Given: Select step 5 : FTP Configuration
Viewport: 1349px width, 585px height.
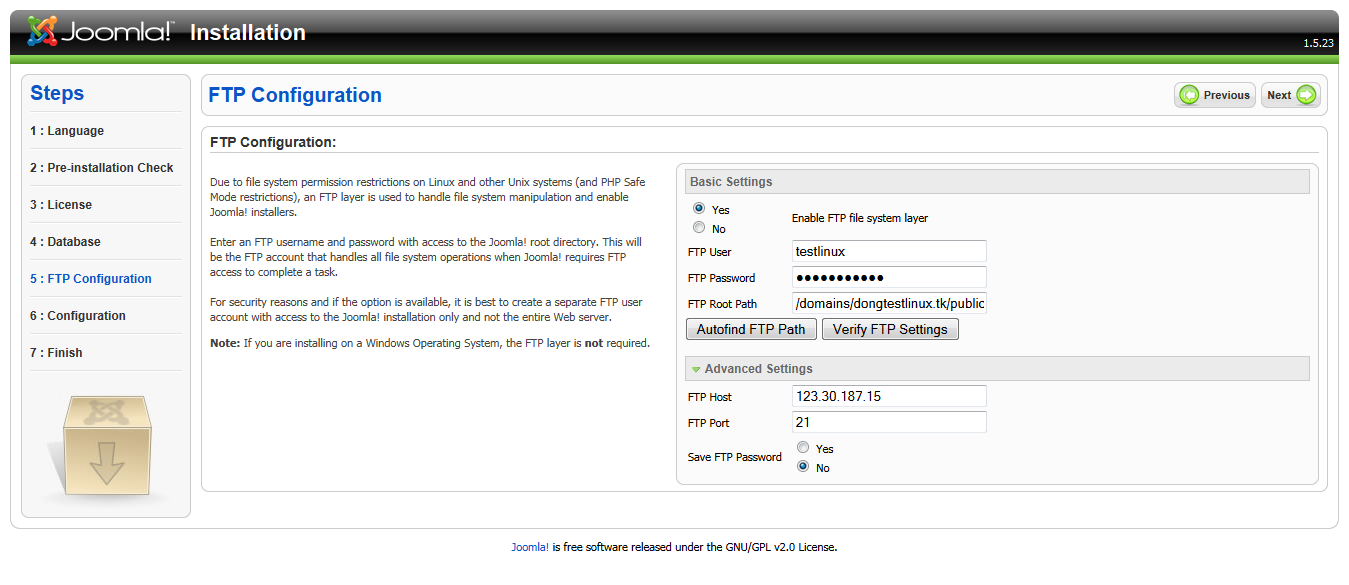Looking at the screenshot, I should pyautogui.click(x=91, y=279).
